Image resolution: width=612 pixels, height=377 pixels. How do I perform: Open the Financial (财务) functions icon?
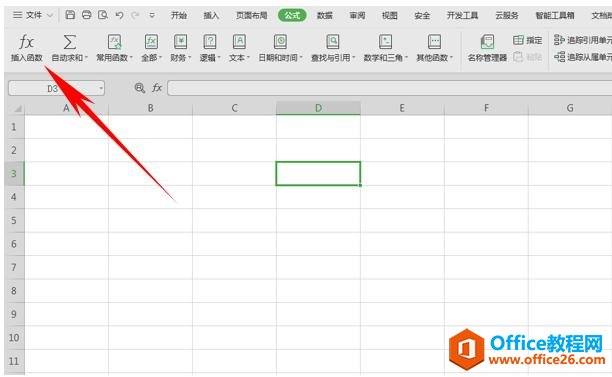(x=180, y=42)
